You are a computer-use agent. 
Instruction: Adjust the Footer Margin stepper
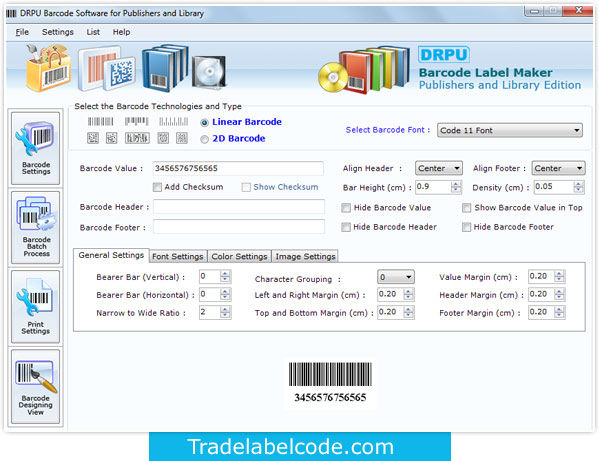point(559,312)
